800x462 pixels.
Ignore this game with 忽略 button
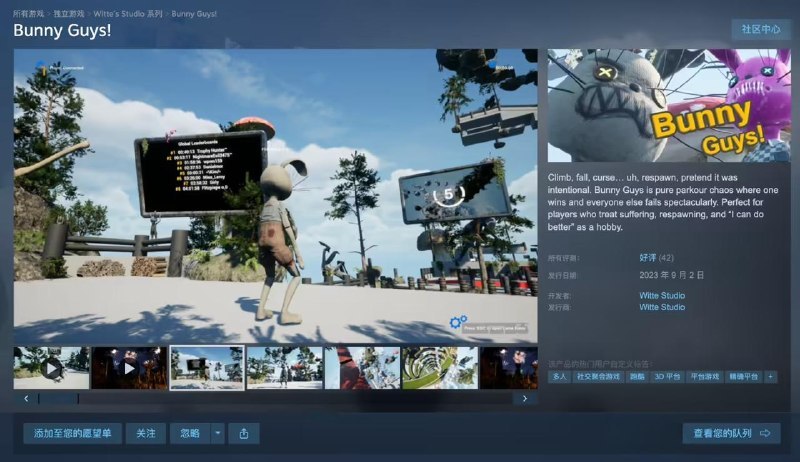click(x=190, y=433)
